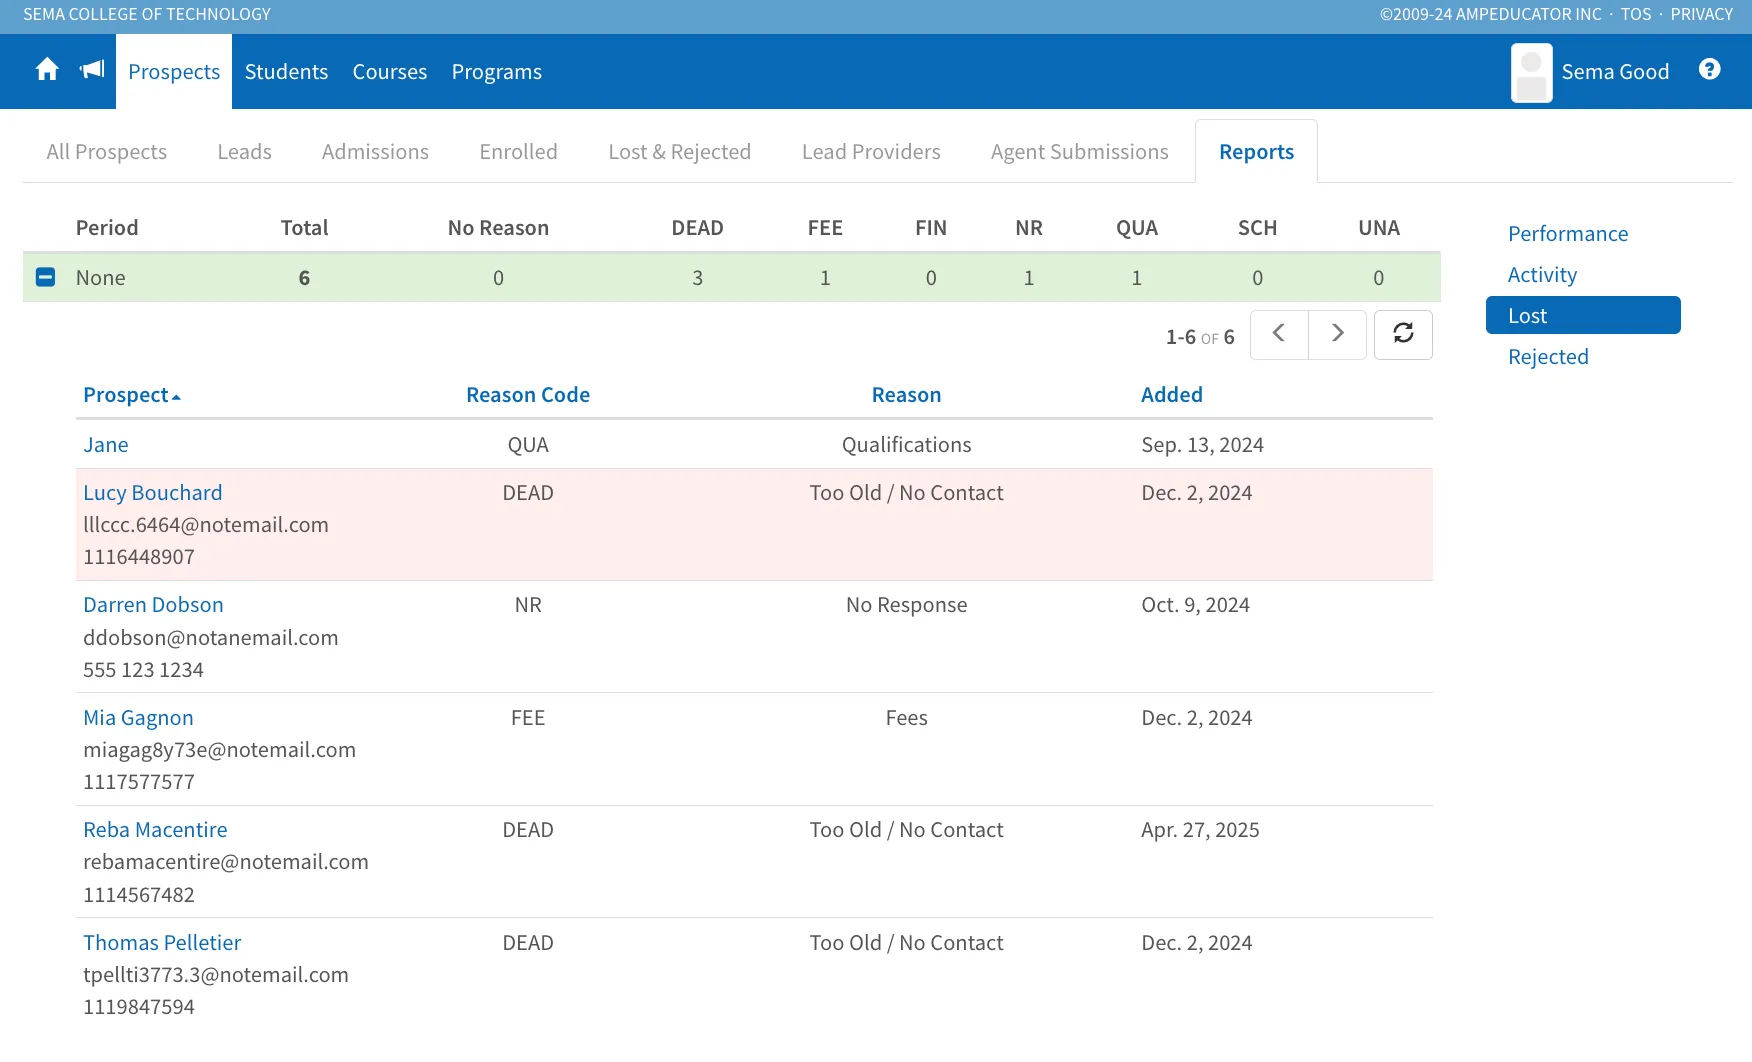1752x1062 pixels.
Task: Open prospect Lucy Bouchard
Action: pyautogui.click(x=153, y=493)
